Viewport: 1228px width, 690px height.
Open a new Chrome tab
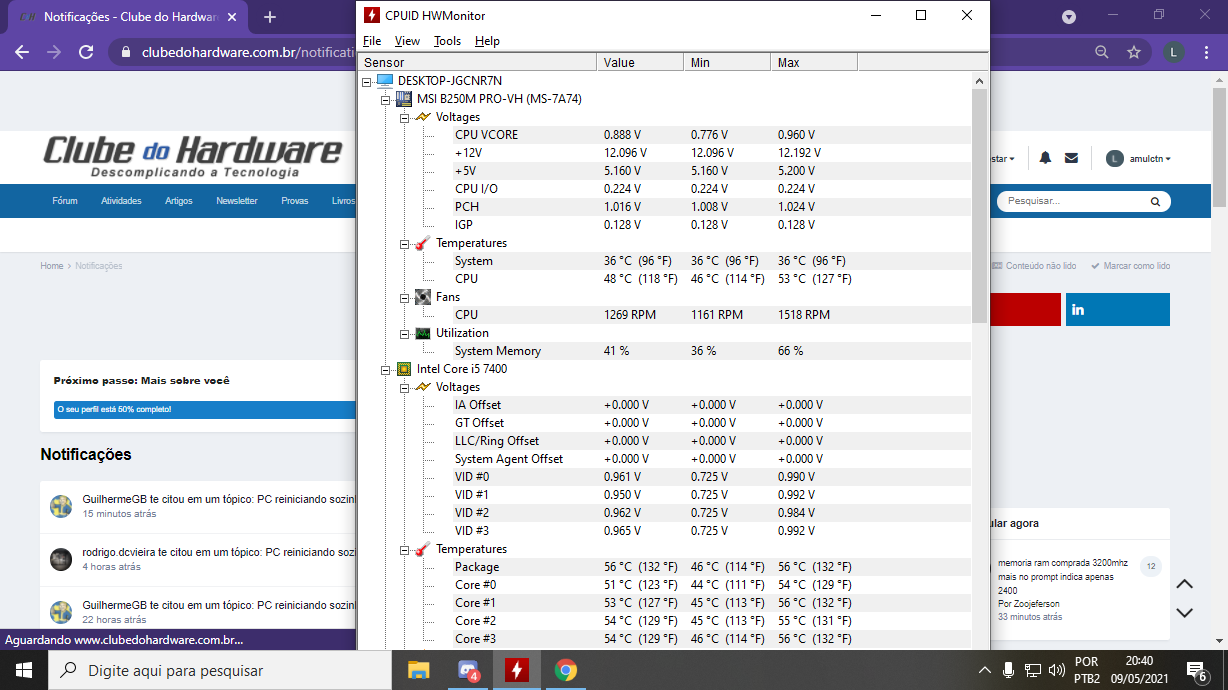click(269, 17)
